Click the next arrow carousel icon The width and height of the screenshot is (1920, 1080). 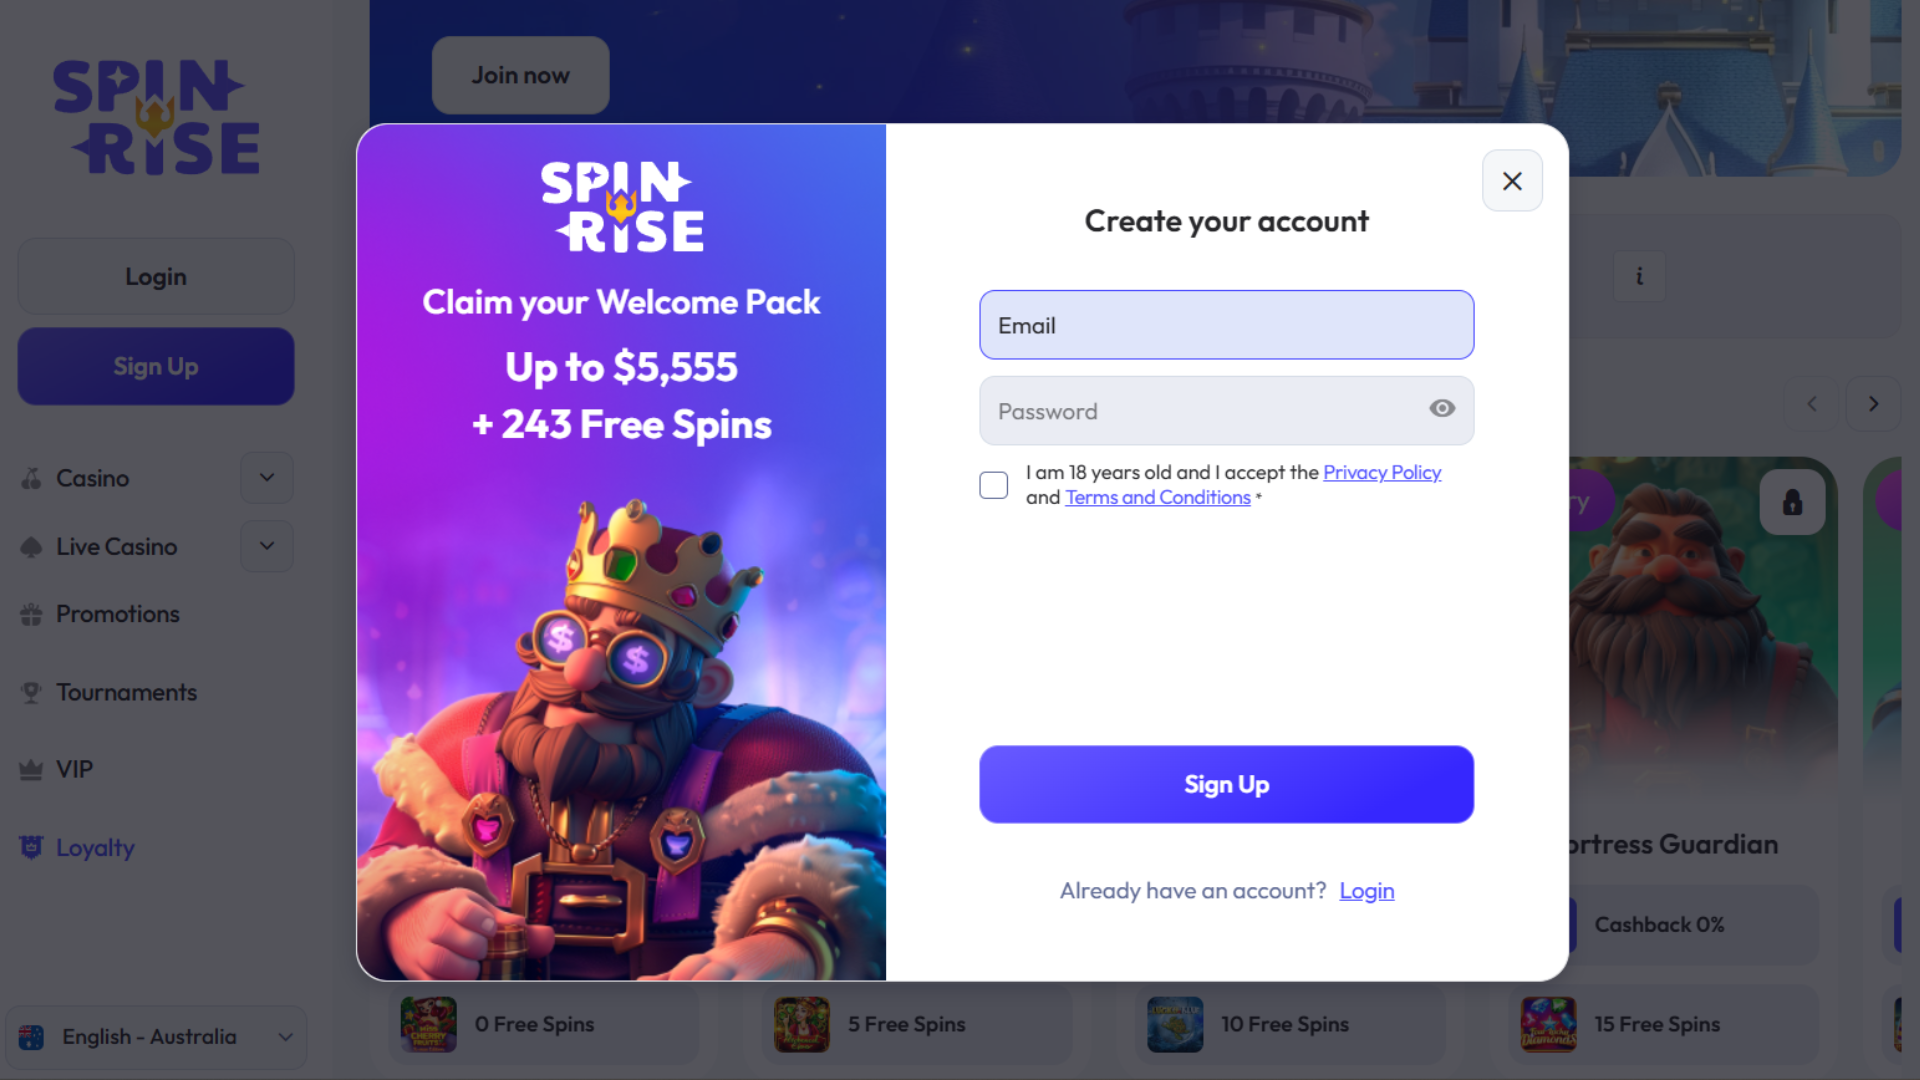click(x=1873, y=404)
